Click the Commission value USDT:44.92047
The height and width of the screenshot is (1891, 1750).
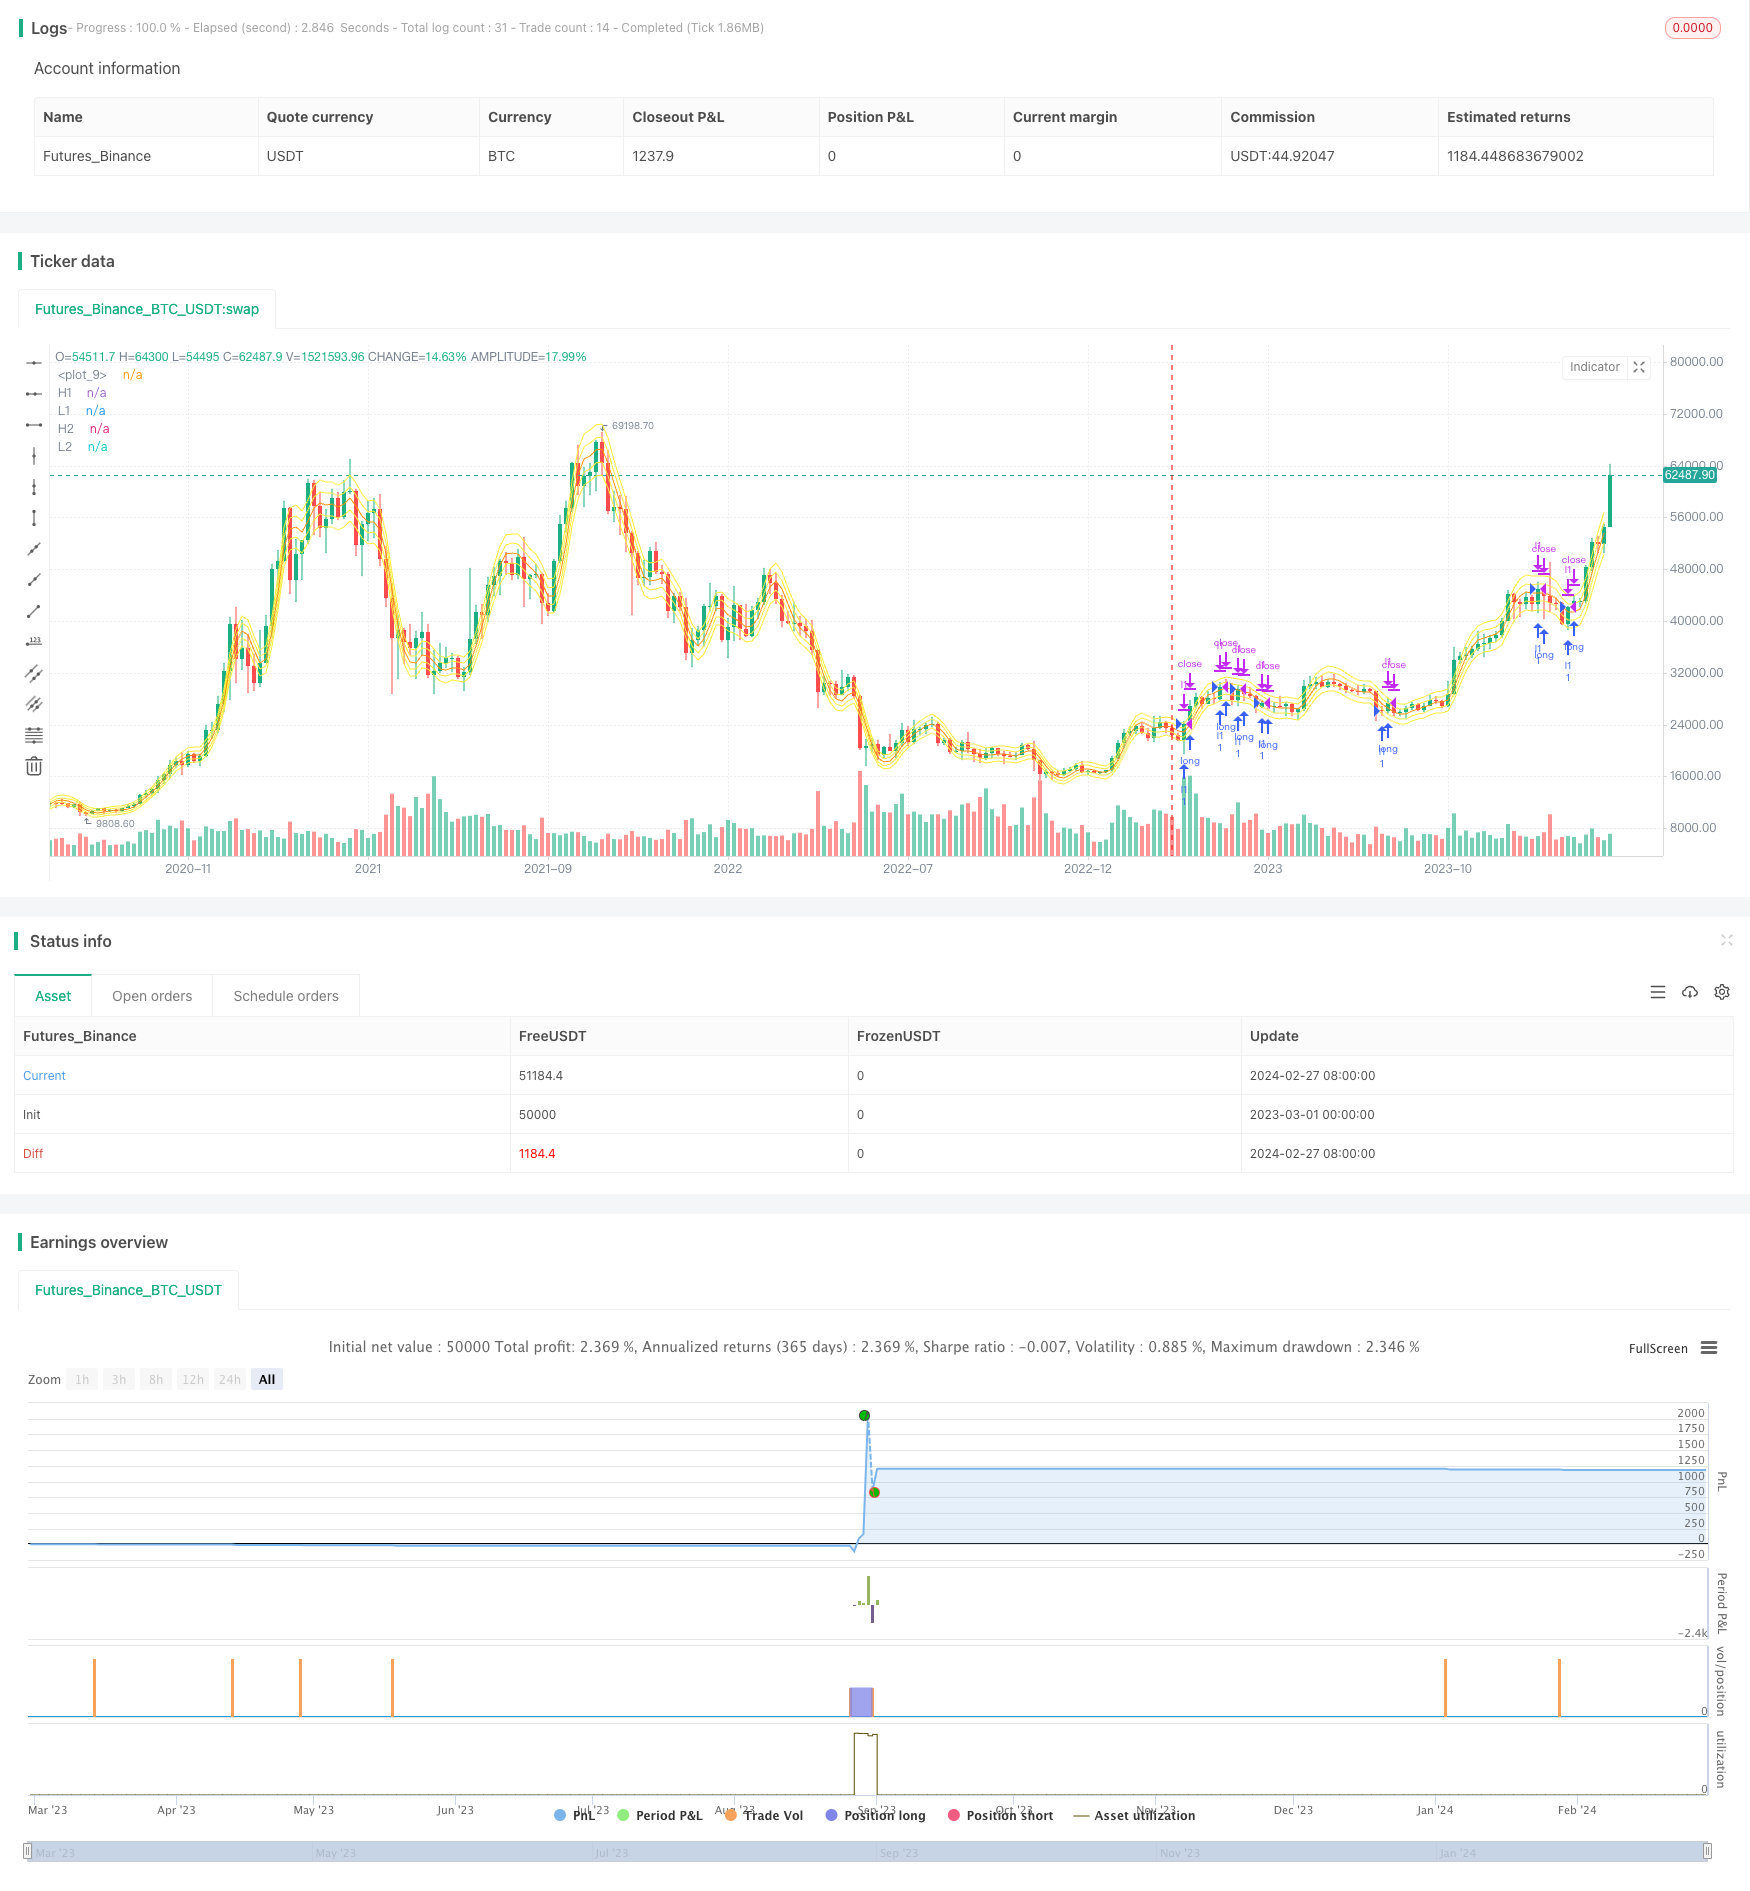pos(1282,156)
